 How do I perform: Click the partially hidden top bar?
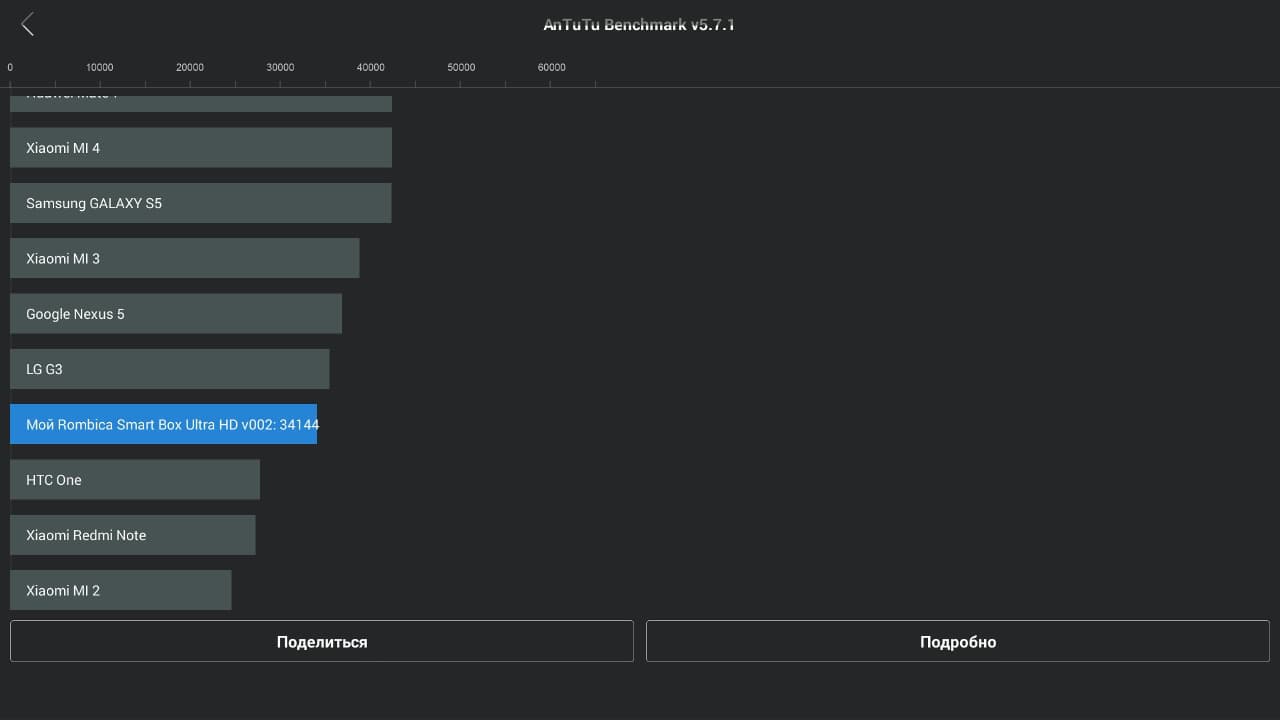[200, 101]
